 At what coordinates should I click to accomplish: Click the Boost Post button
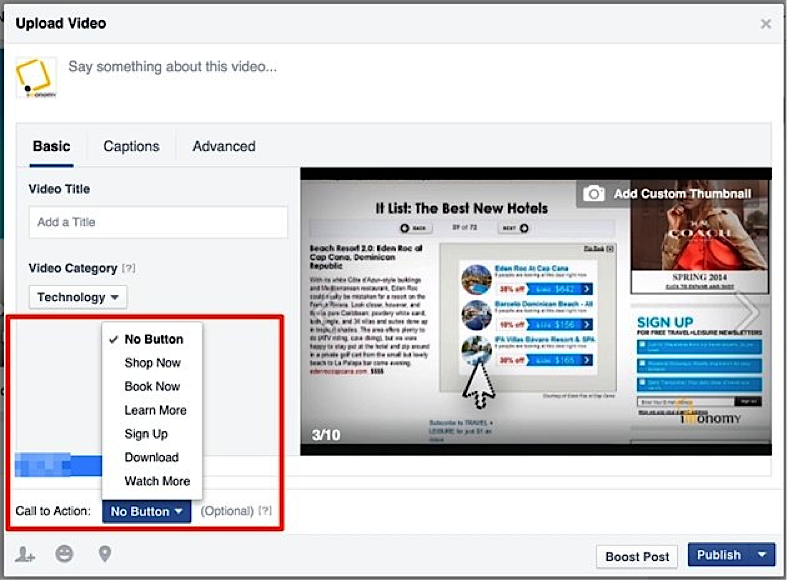637,556
